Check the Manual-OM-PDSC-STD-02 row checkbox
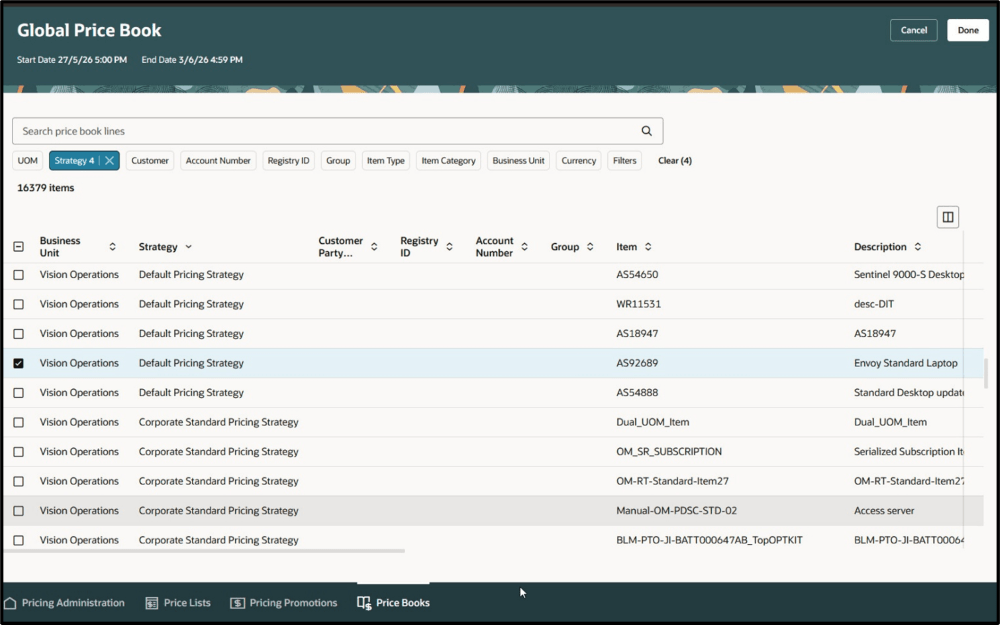This screenshot has height=625, width=1000. click(x=18, y=511)
